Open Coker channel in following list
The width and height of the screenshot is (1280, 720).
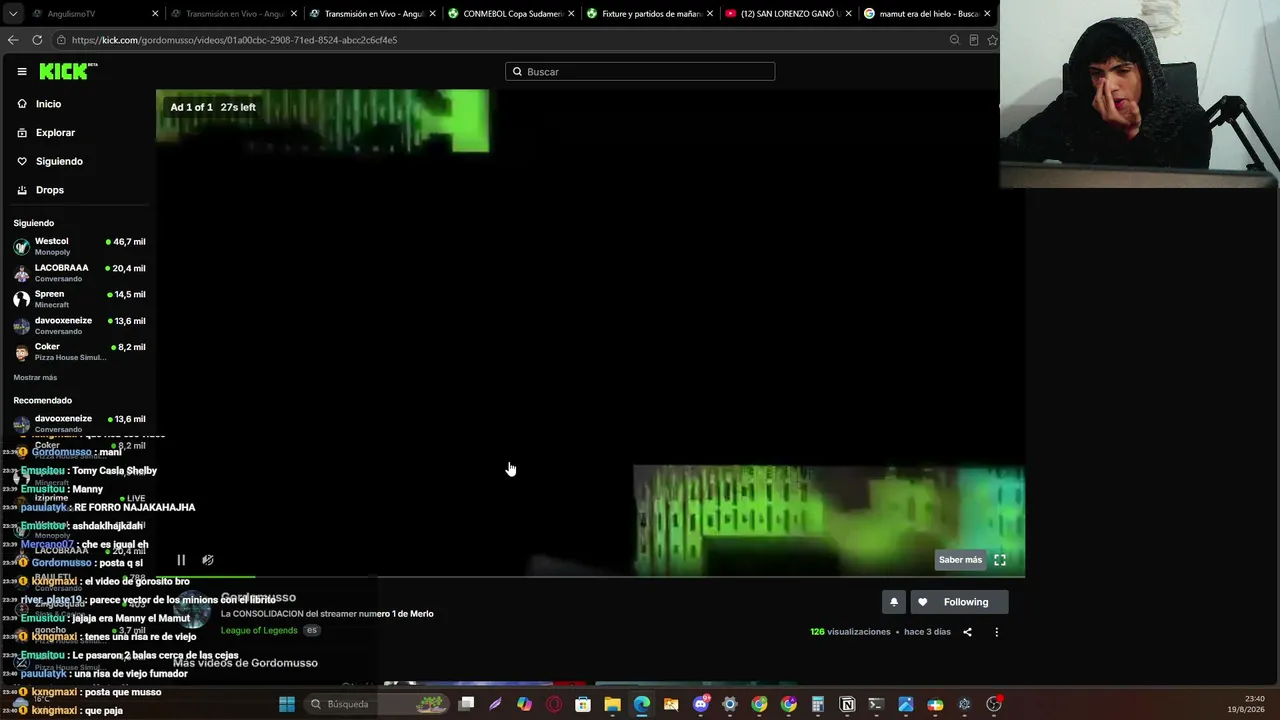(x=79, y=352)
